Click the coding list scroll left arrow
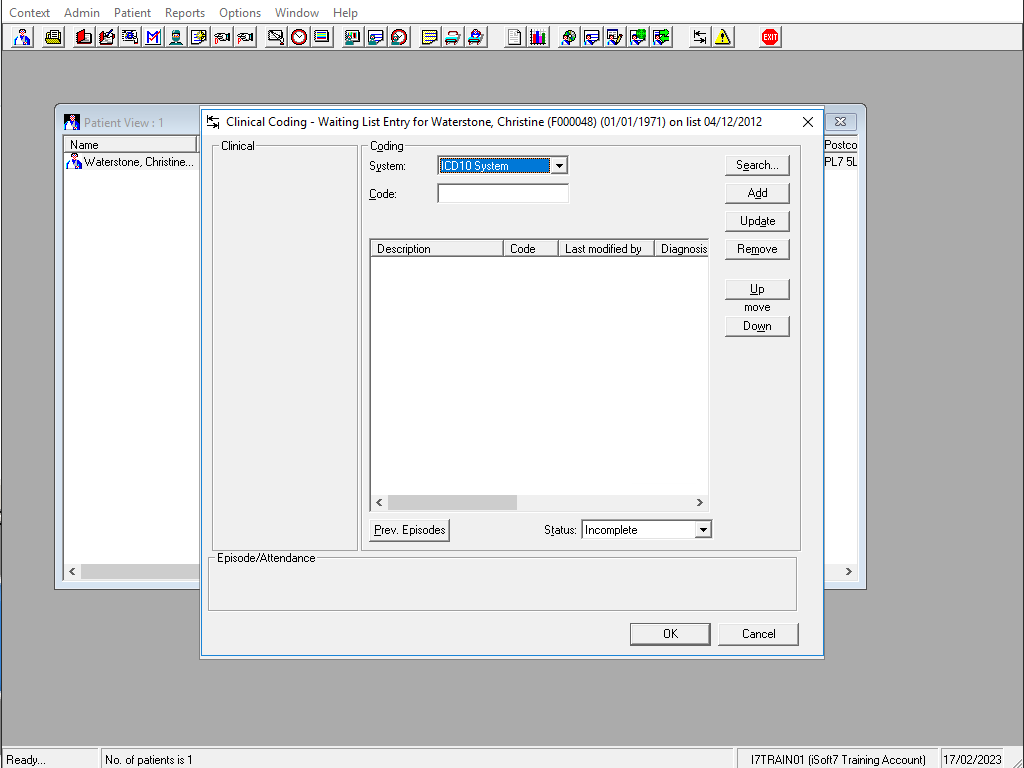The width and height of the screenshot is (1024, 768). pyautogui.click(x=379, y=502)
